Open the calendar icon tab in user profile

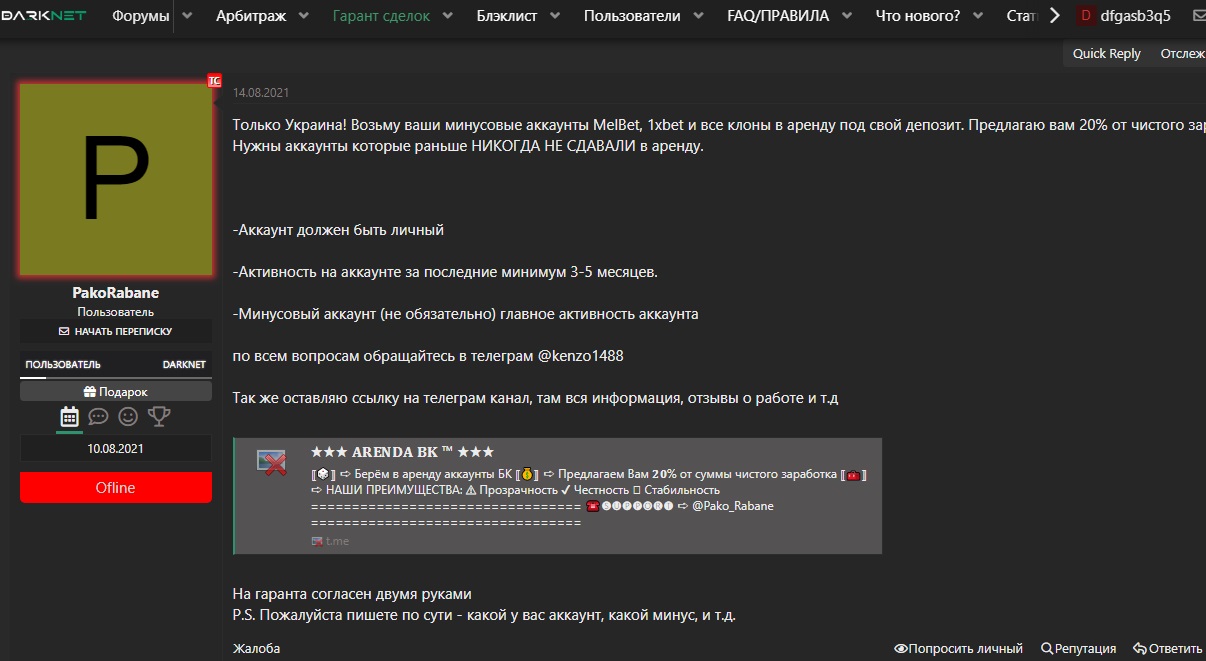[x=69, y=416]
